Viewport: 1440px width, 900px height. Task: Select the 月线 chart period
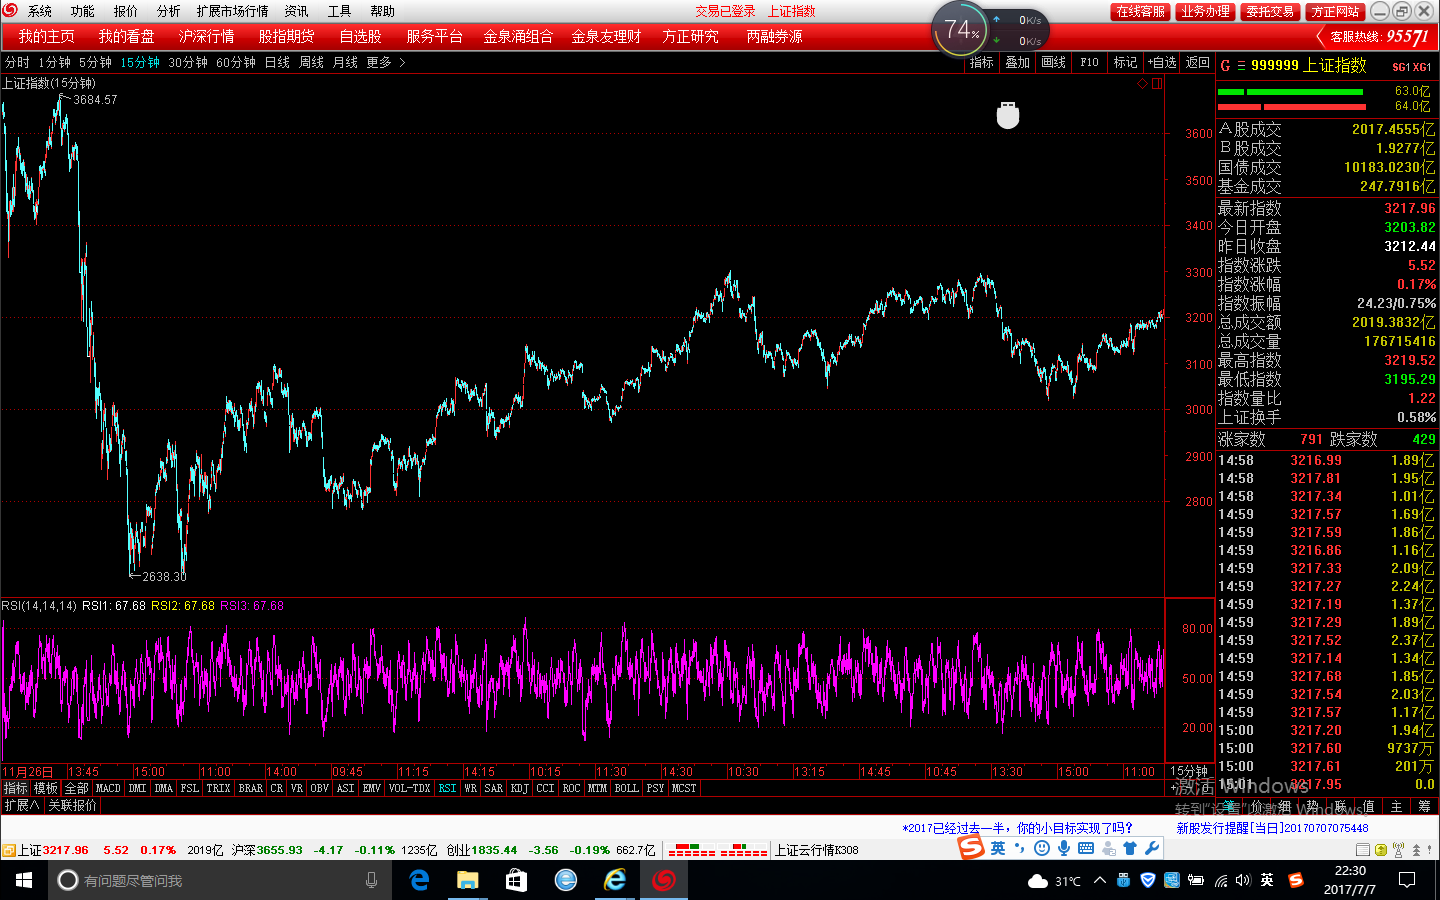[x=345, y=62]
